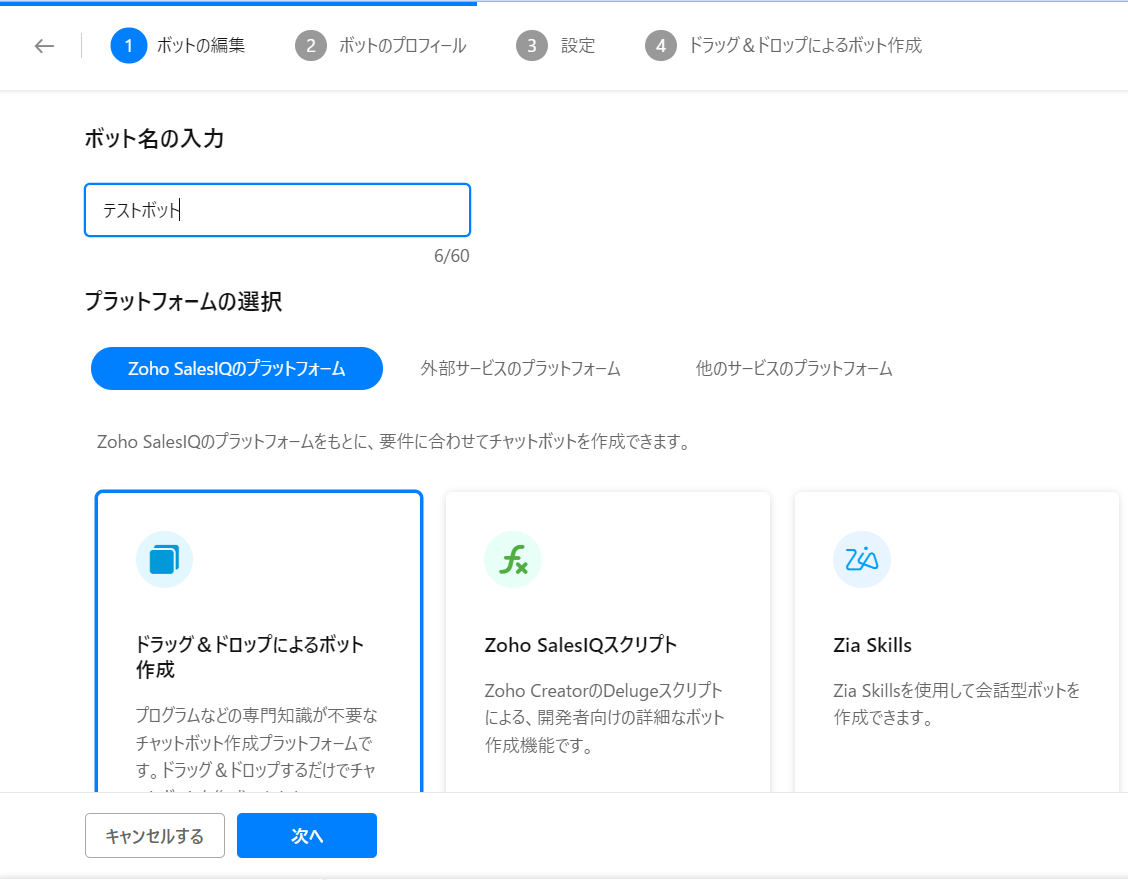This screenshot has width=1128, height=880.
Task: Select step 2 number circle
Action: (x=311, y=45)
